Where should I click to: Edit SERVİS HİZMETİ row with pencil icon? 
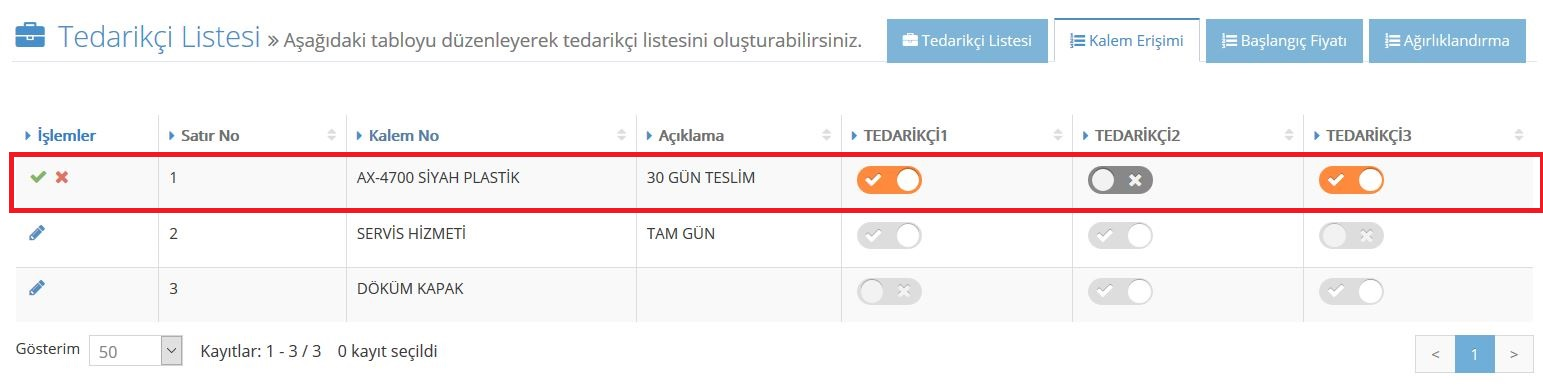pyautogui.click(x=38, y=233)
